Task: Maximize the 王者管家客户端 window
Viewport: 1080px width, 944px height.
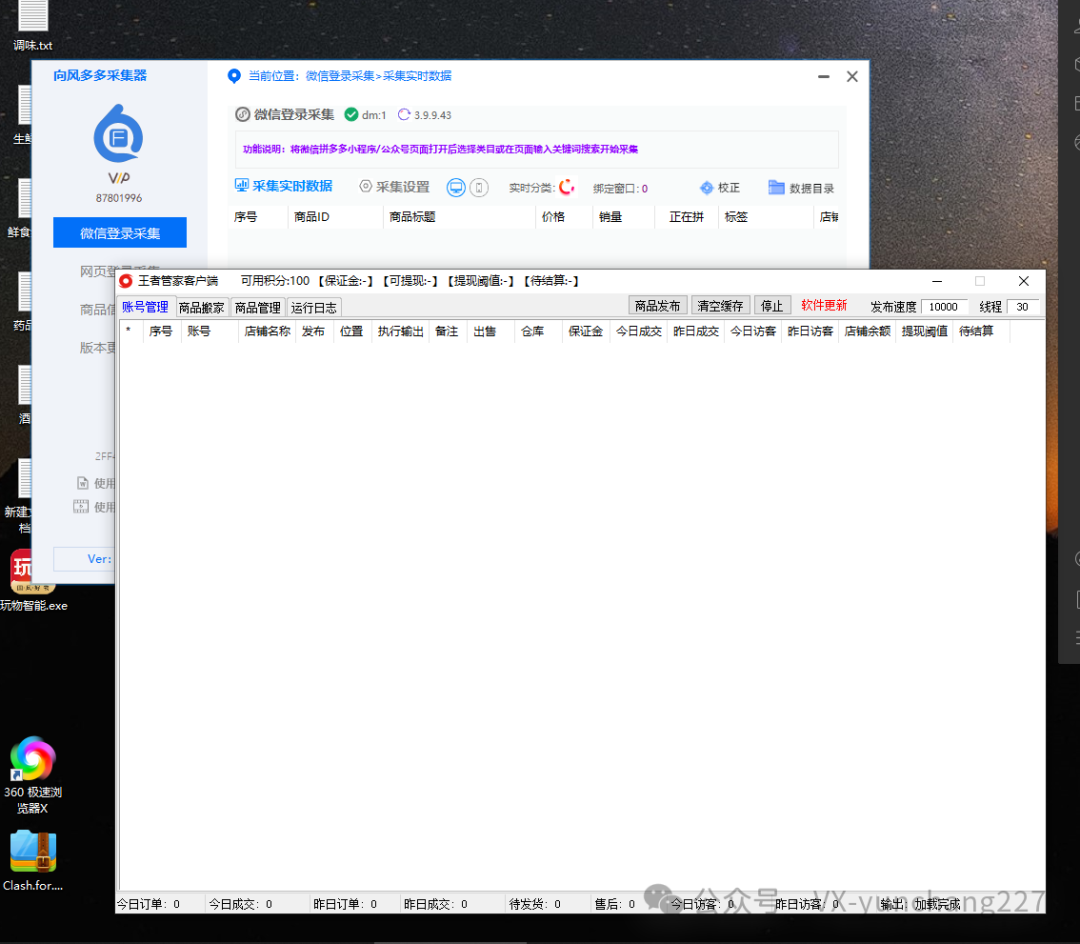Action: pyautogui.click(x=979, y=281)
